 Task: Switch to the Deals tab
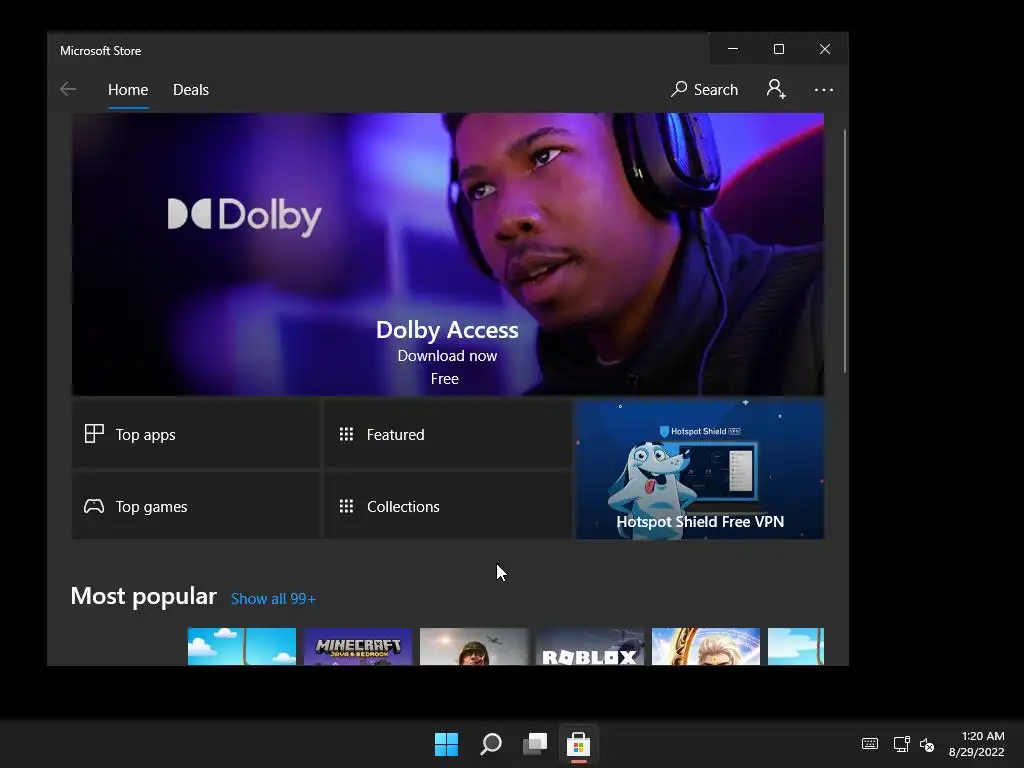point(191,89)
